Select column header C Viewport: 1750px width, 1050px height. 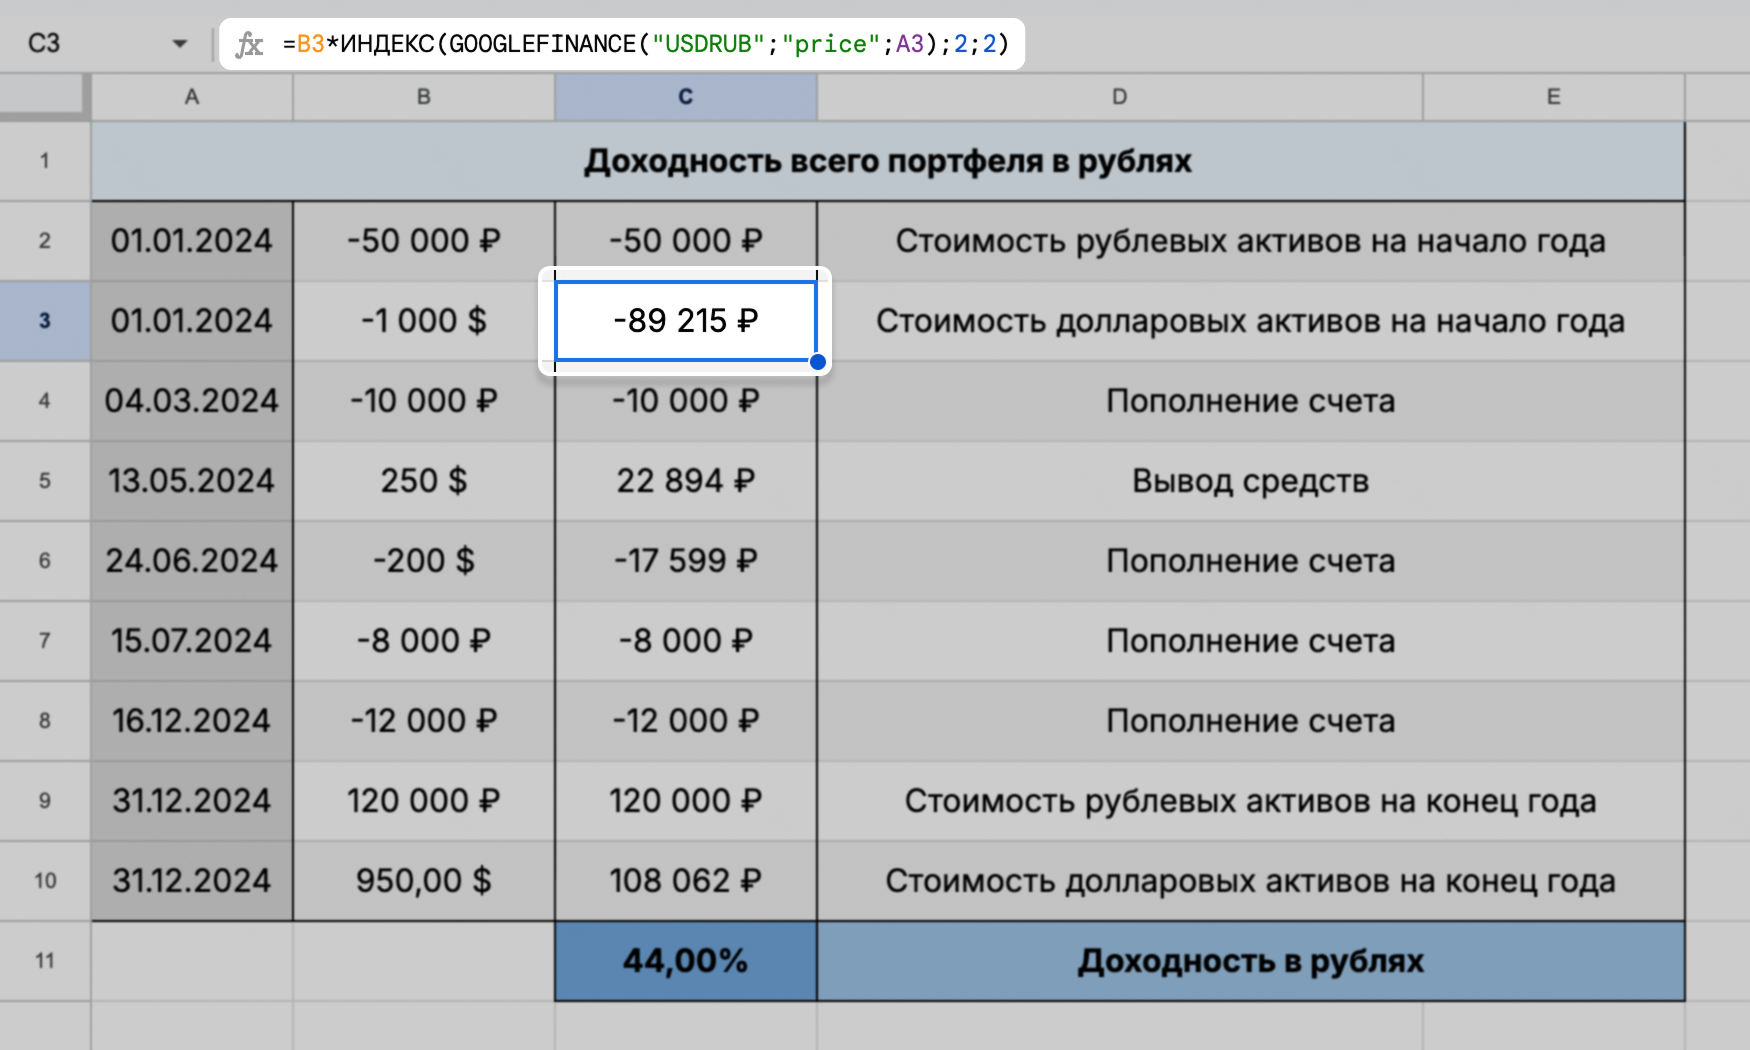click(685, 97)
